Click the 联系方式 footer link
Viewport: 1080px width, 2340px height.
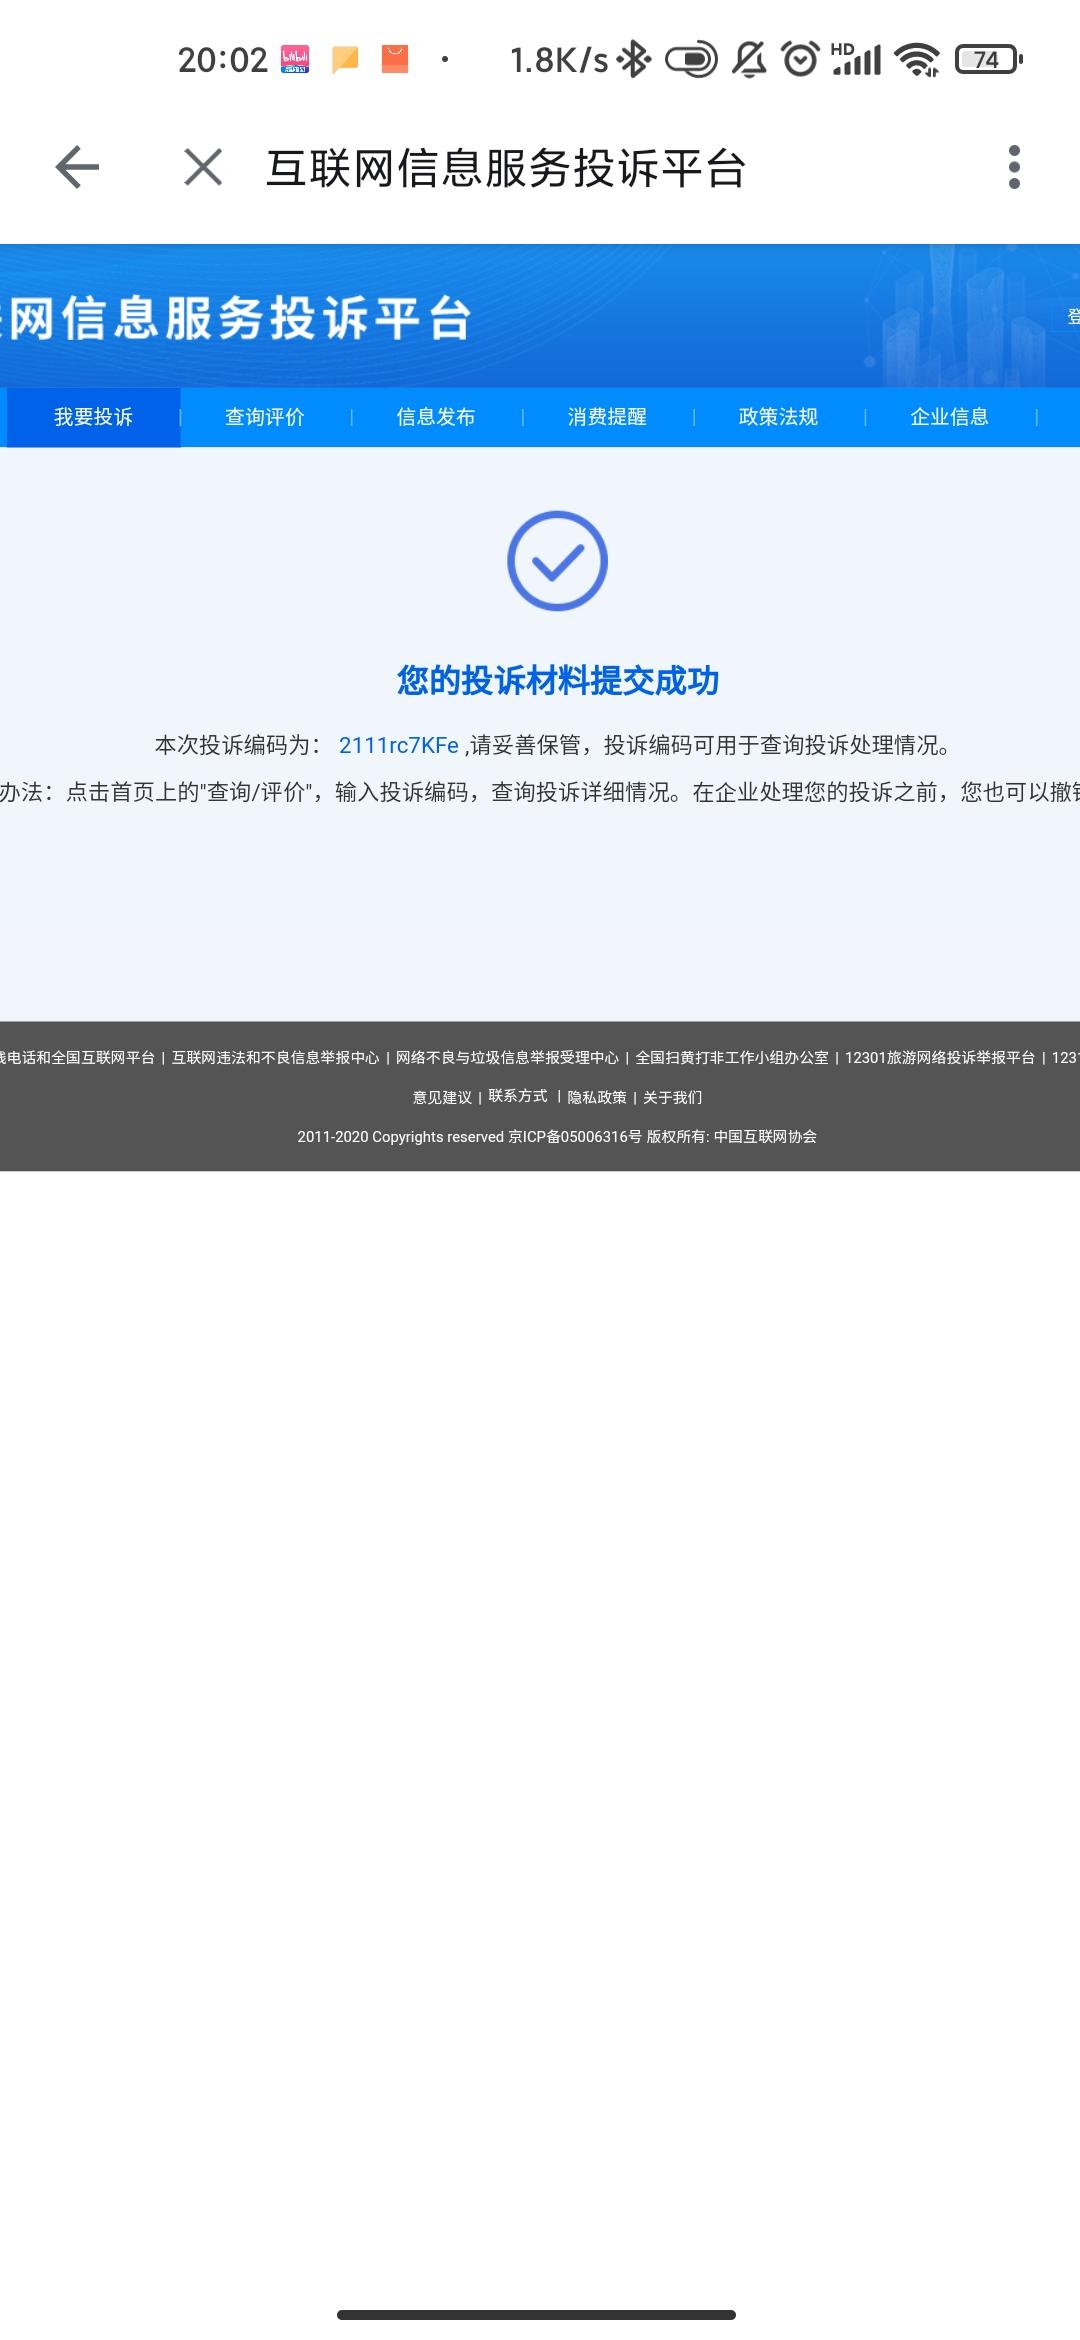pyautogui.click(x=518, y=1096)
